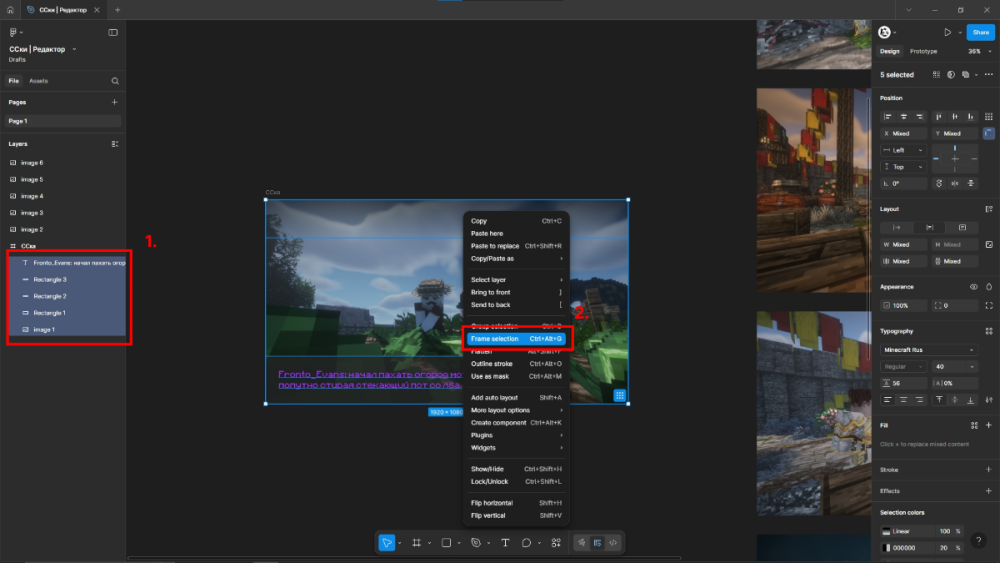Click the present play icon
This screenshot has height=563, width=1000.
947,32
